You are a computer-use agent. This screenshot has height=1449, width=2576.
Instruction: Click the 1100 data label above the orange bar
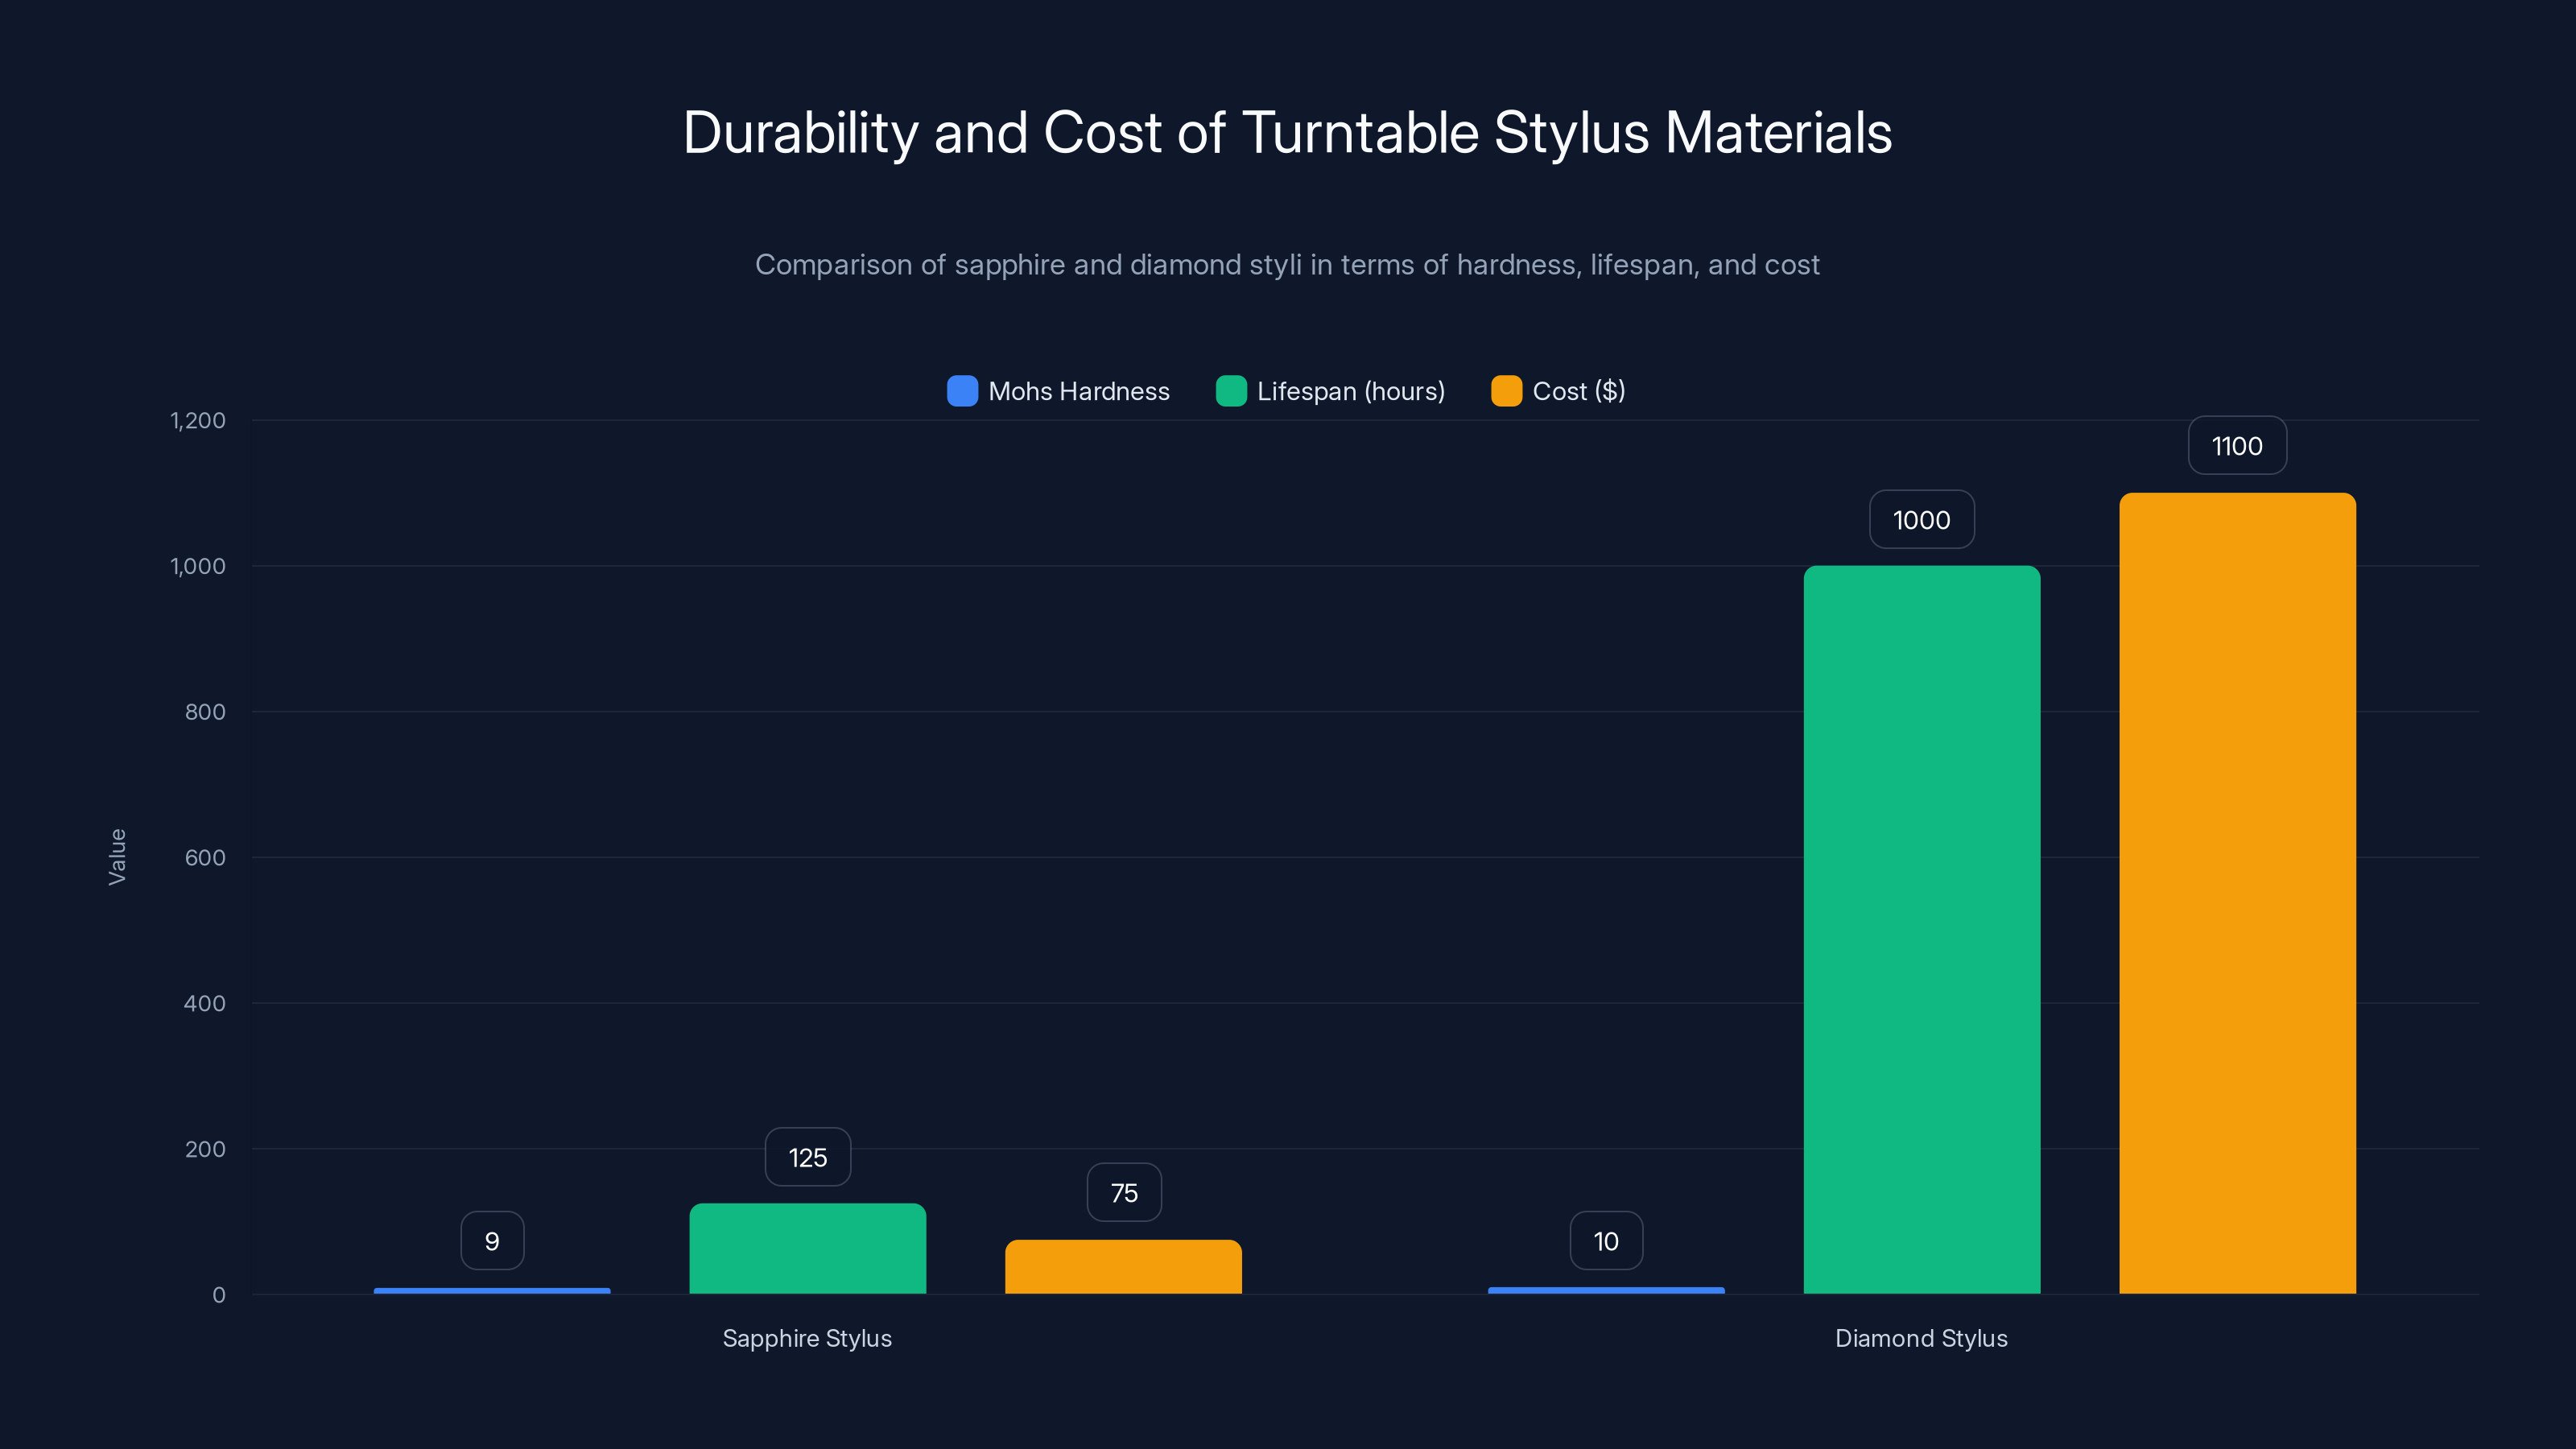2236,445
